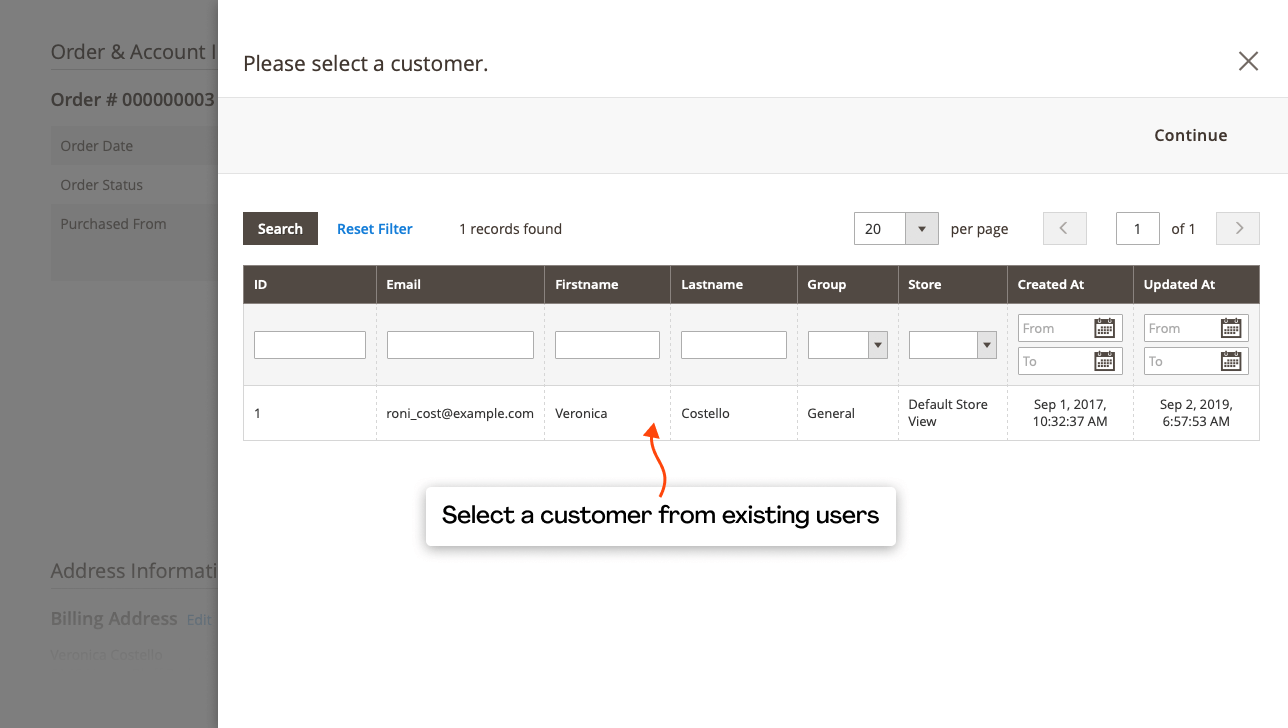The height and width of the screenshot is (728, 1288).
Task: Click the next page arrow
Action: pos(1237,228)
